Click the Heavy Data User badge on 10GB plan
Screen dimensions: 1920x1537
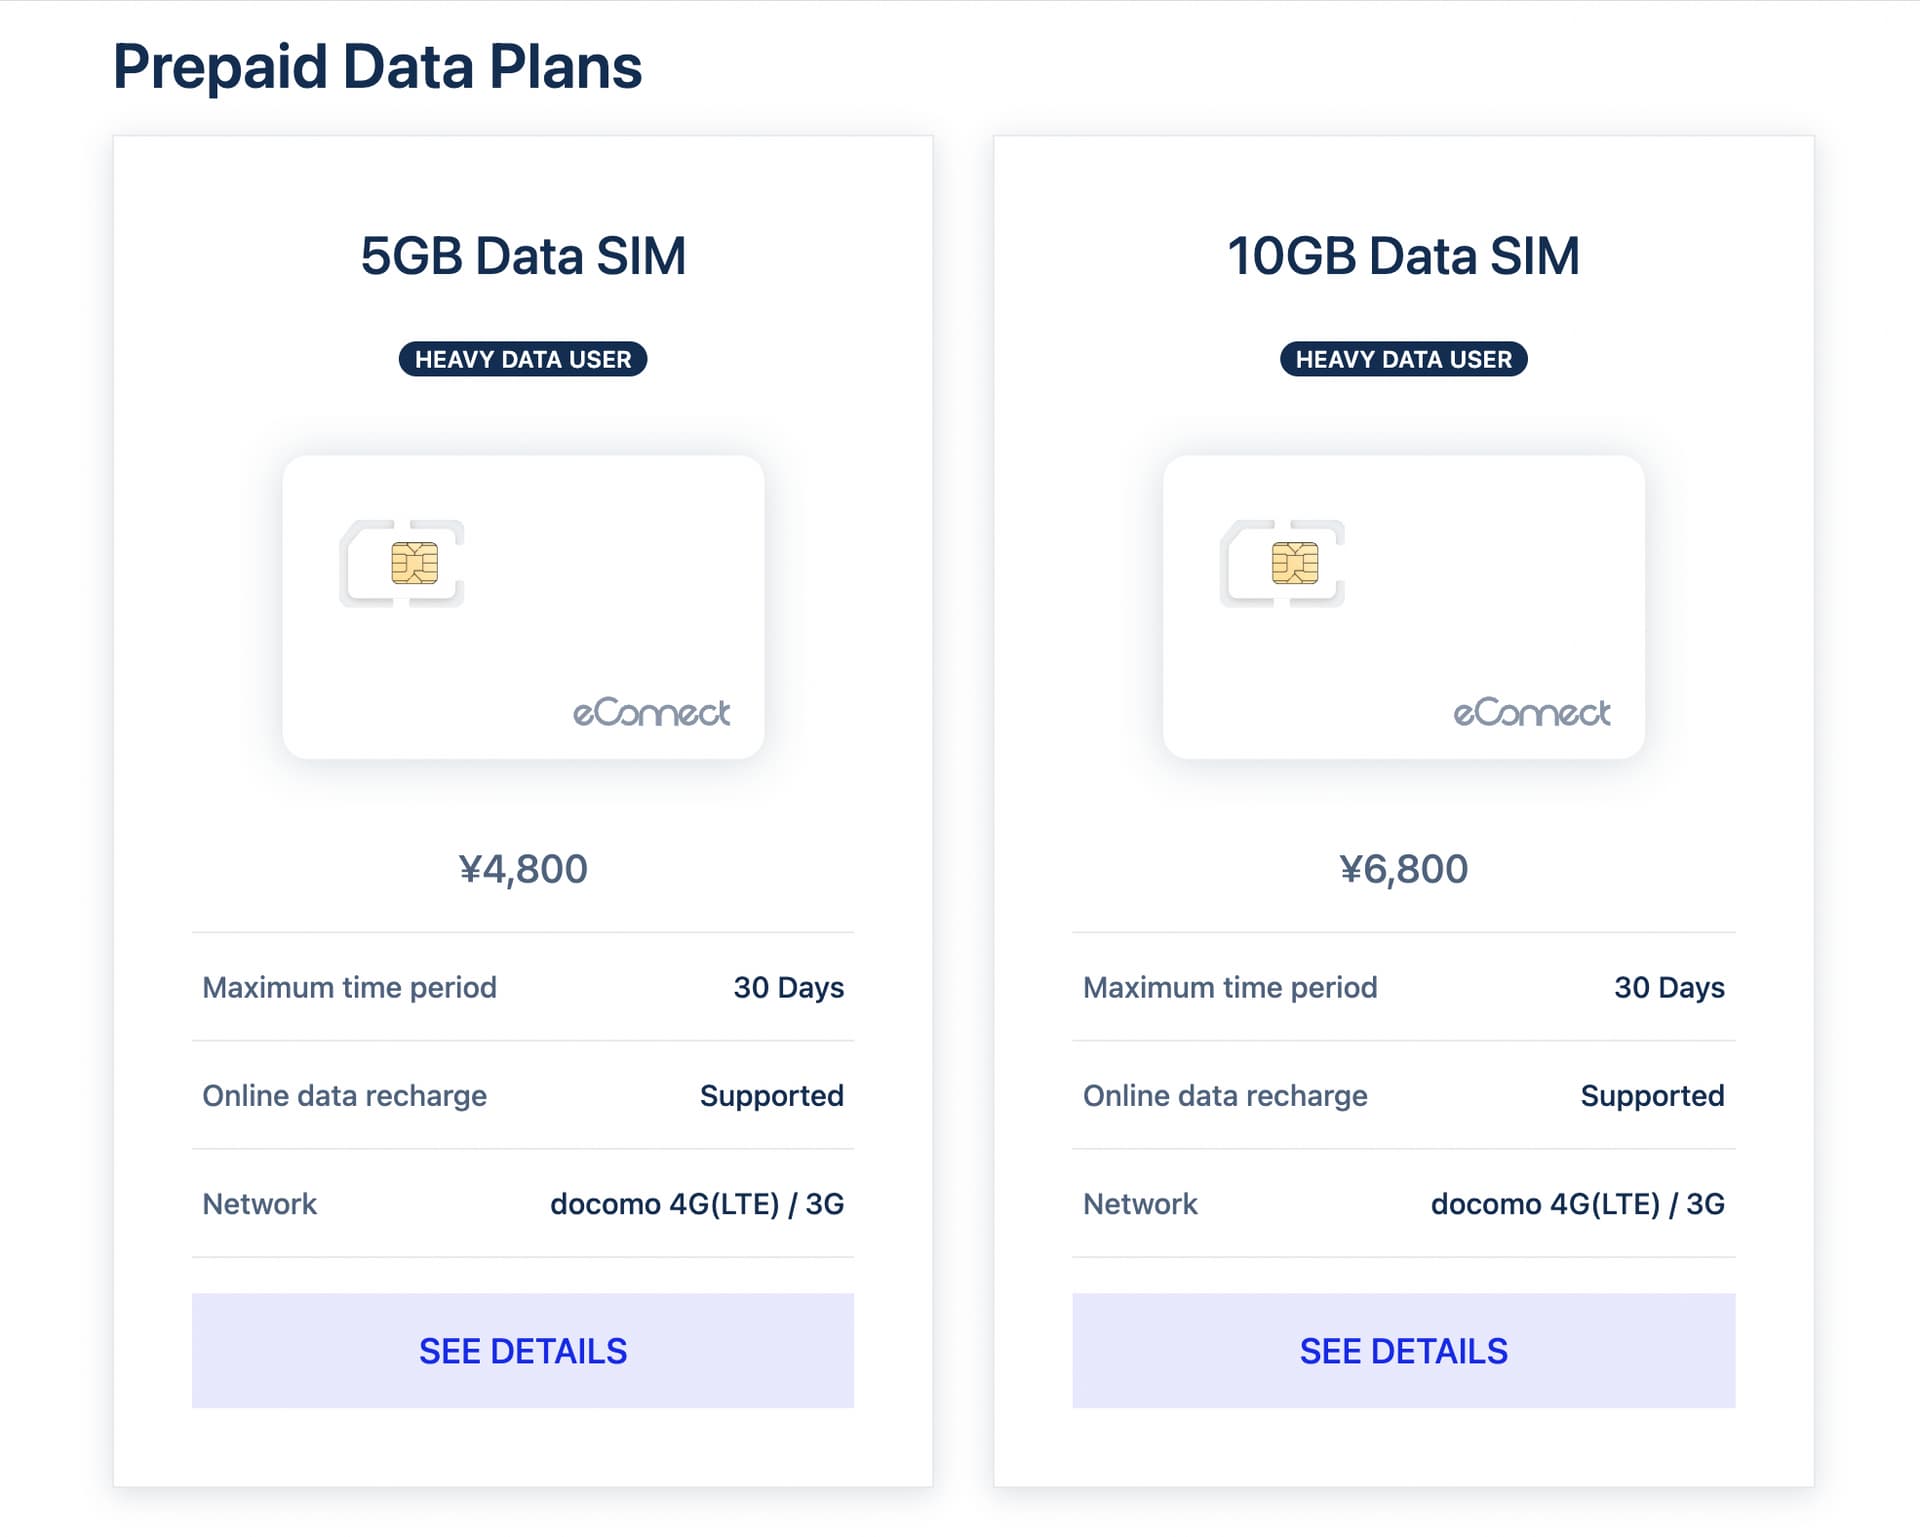pyautogui.click(x=1404, y=359)
